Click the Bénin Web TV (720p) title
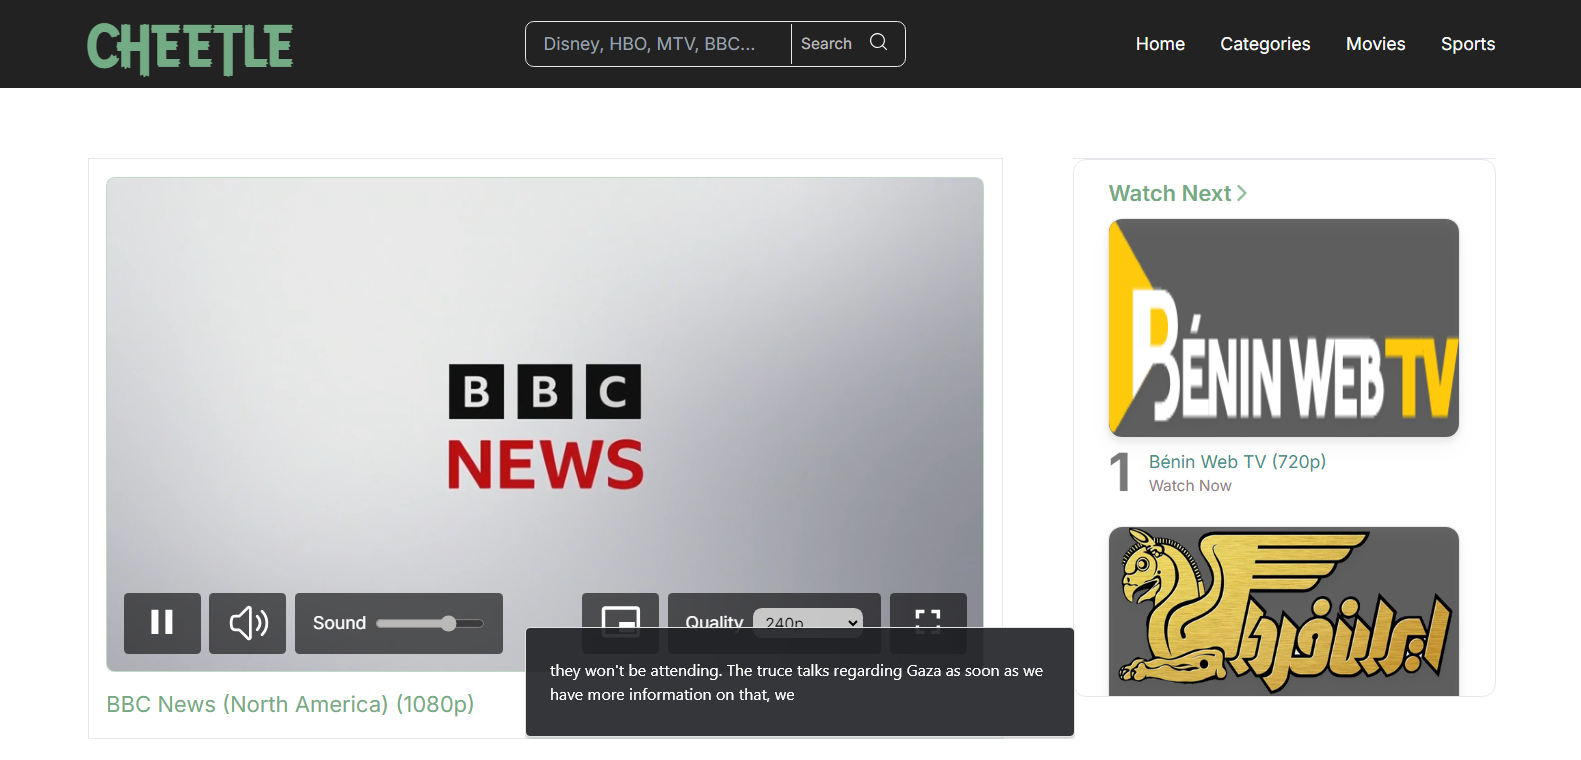This screenshot has height=760, width=1581. coord(1237,461)
